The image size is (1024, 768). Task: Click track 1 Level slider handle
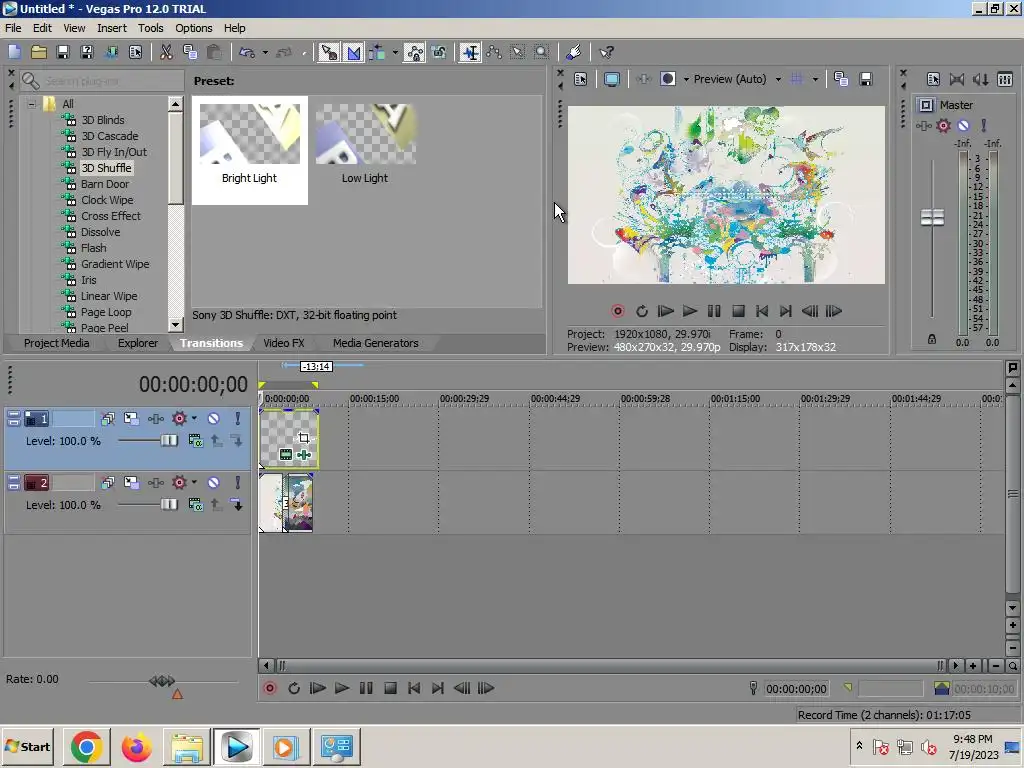[x=169, y=441]
